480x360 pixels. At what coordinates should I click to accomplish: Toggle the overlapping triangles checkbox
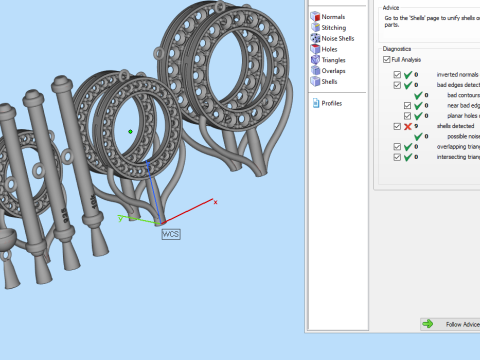pyautogui.click(x=397, y=147)
